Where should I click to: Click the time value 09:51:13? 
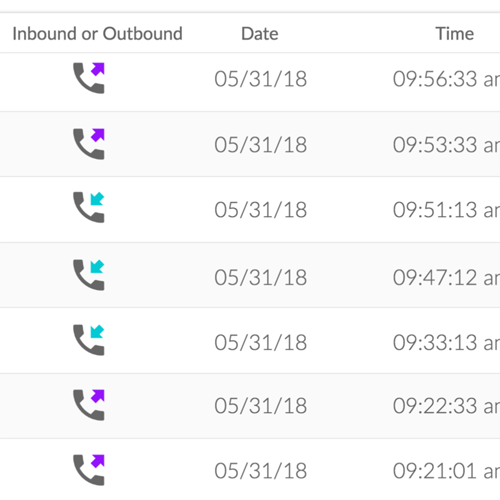click(x=446, y=210)
